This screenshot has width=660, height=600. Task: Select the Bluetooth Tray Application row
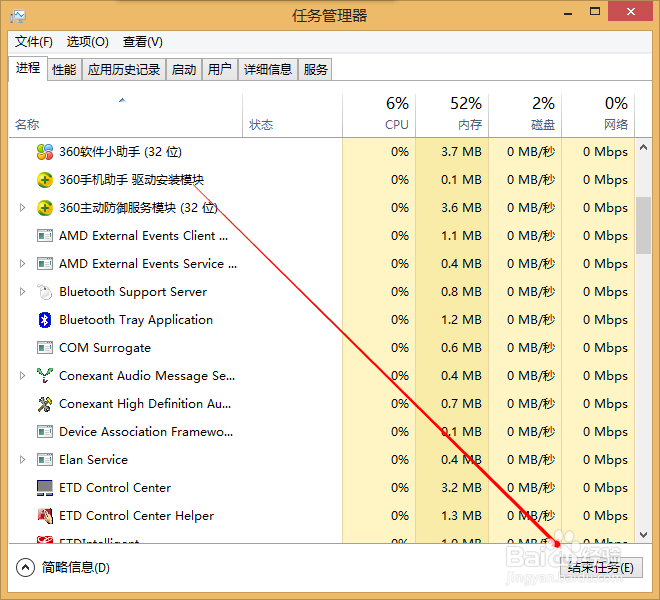(x=322, y=320)
